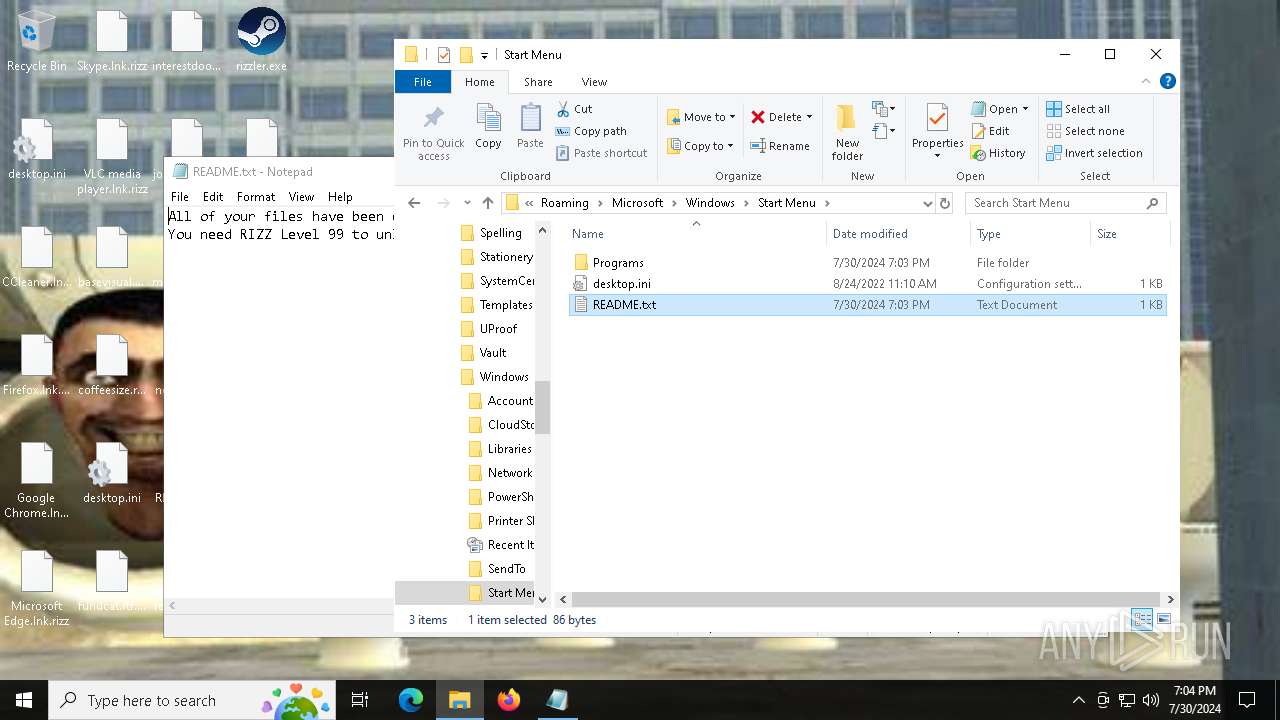Open Vault folder in navigation pane
1280x720 pixels.
click(493, 353)
